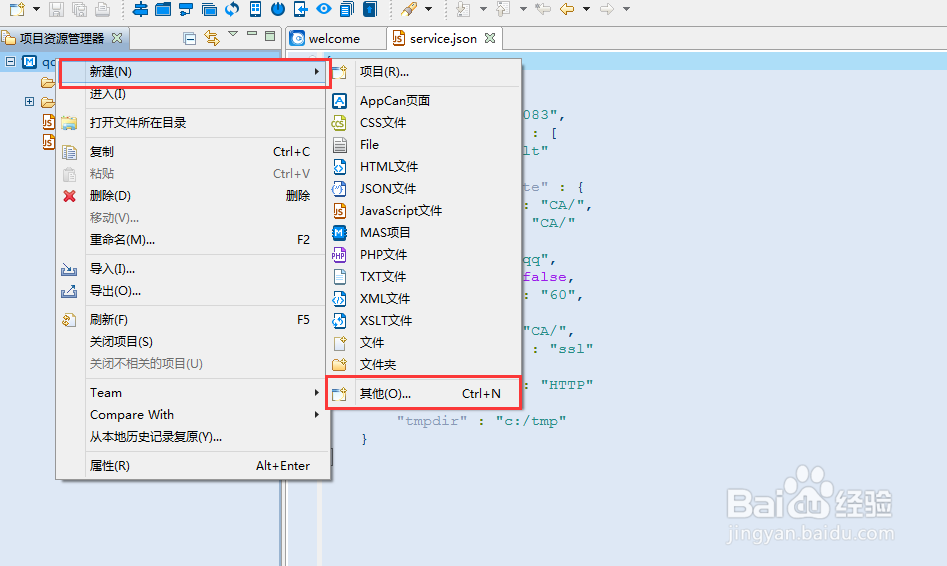Select 重命名(M)... option
This screenshot has width=947, height=566.
[193, 240]
